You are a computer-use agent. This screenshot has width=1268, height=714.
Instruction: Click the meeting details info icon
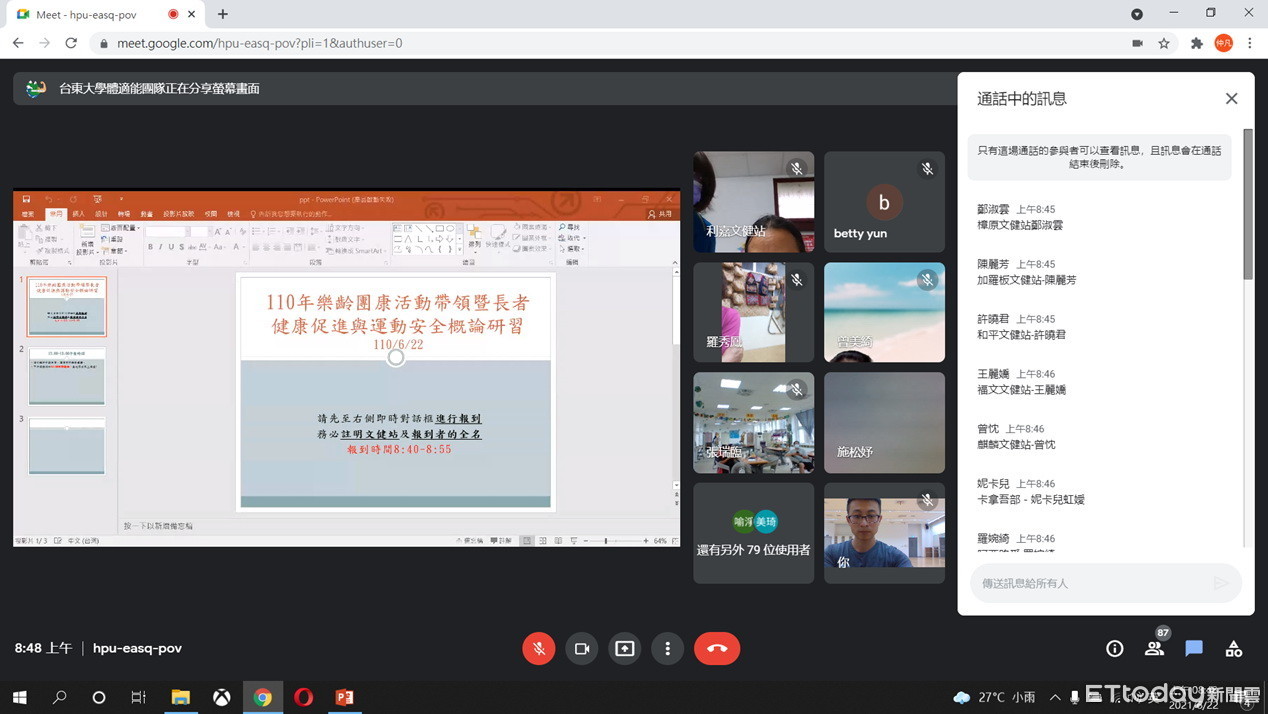(1114, 649)
